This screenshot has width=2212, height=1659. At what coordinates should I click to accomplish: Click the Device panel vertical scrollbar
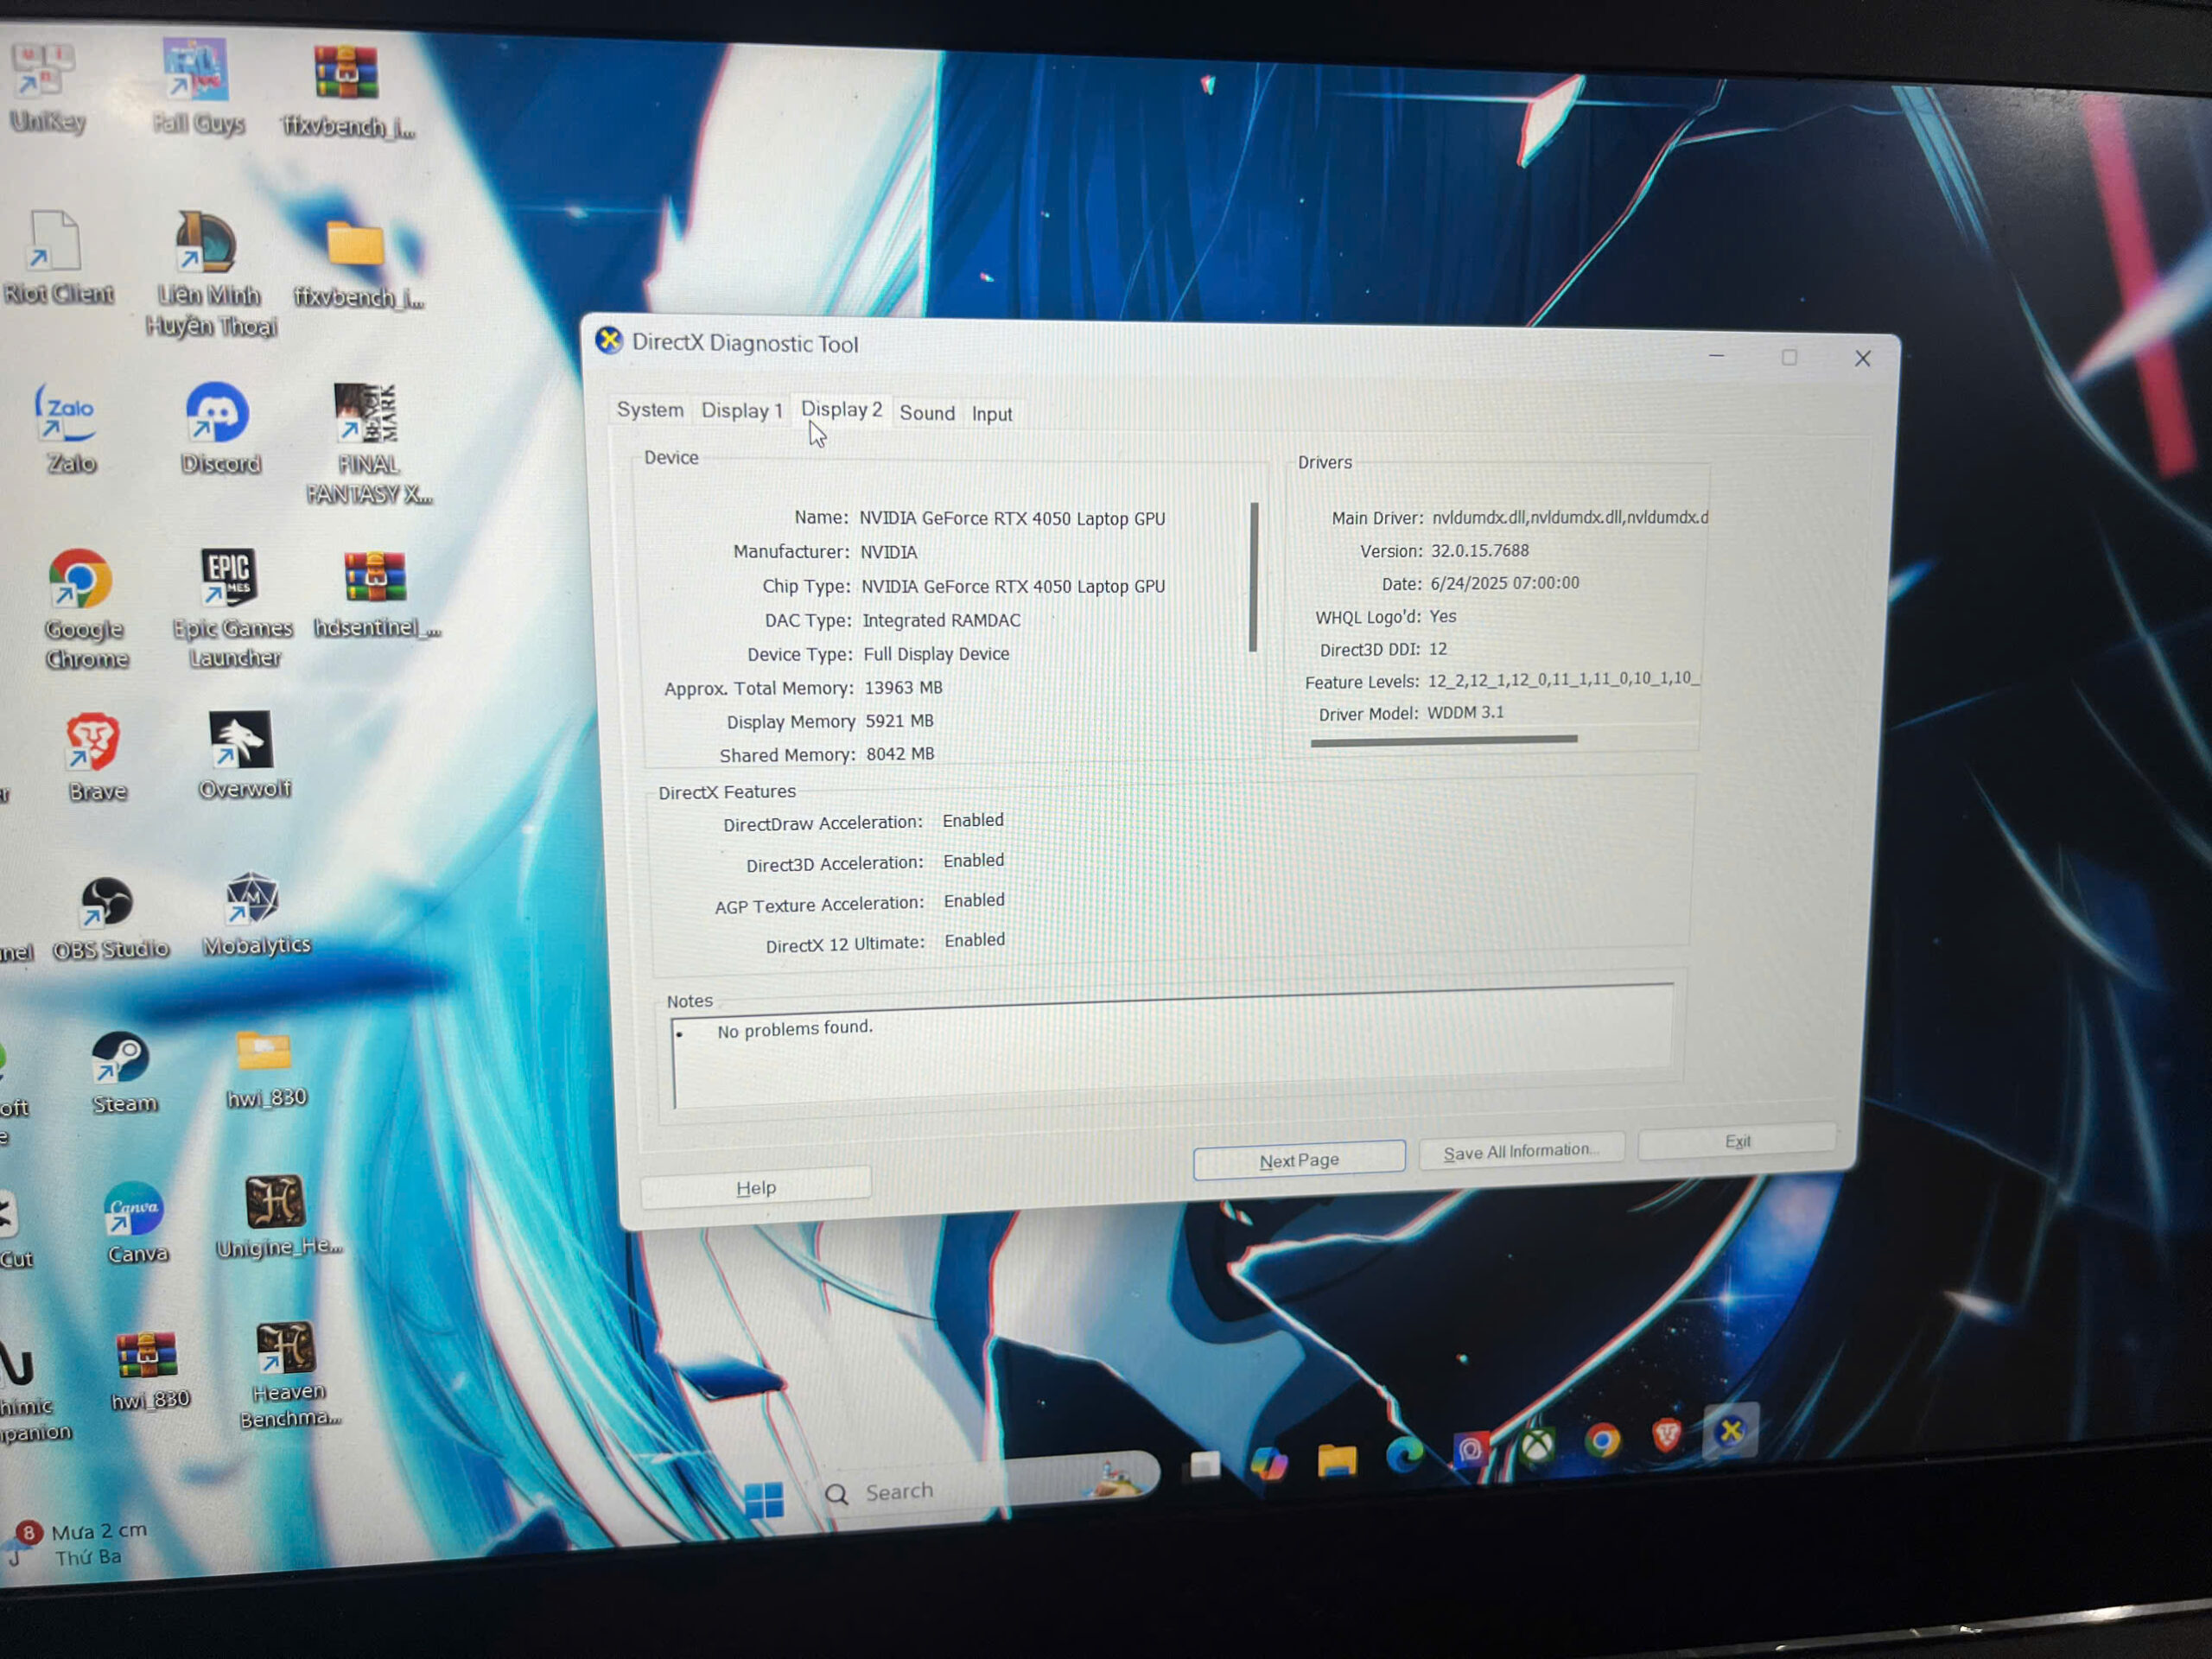point(1253,577)
